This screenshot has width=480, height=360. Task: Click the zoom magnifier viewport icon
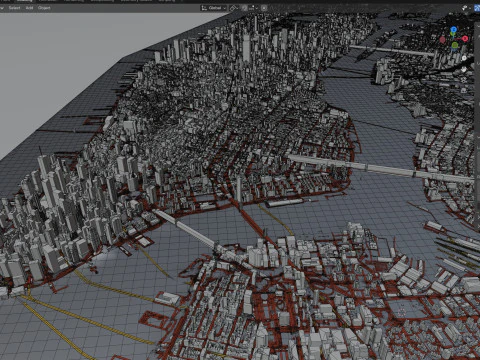(x=464, y=58)
